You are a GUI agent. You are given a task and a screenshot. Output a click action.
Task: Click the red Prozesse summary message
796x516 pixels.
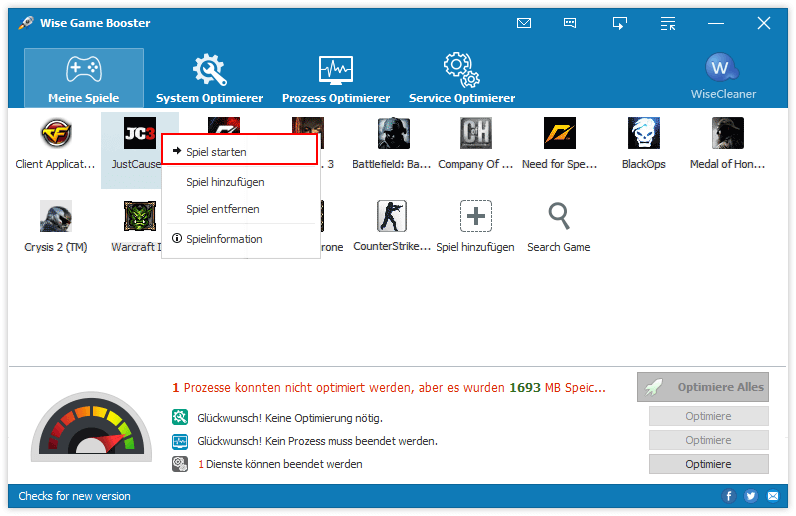tap(389, 388)
